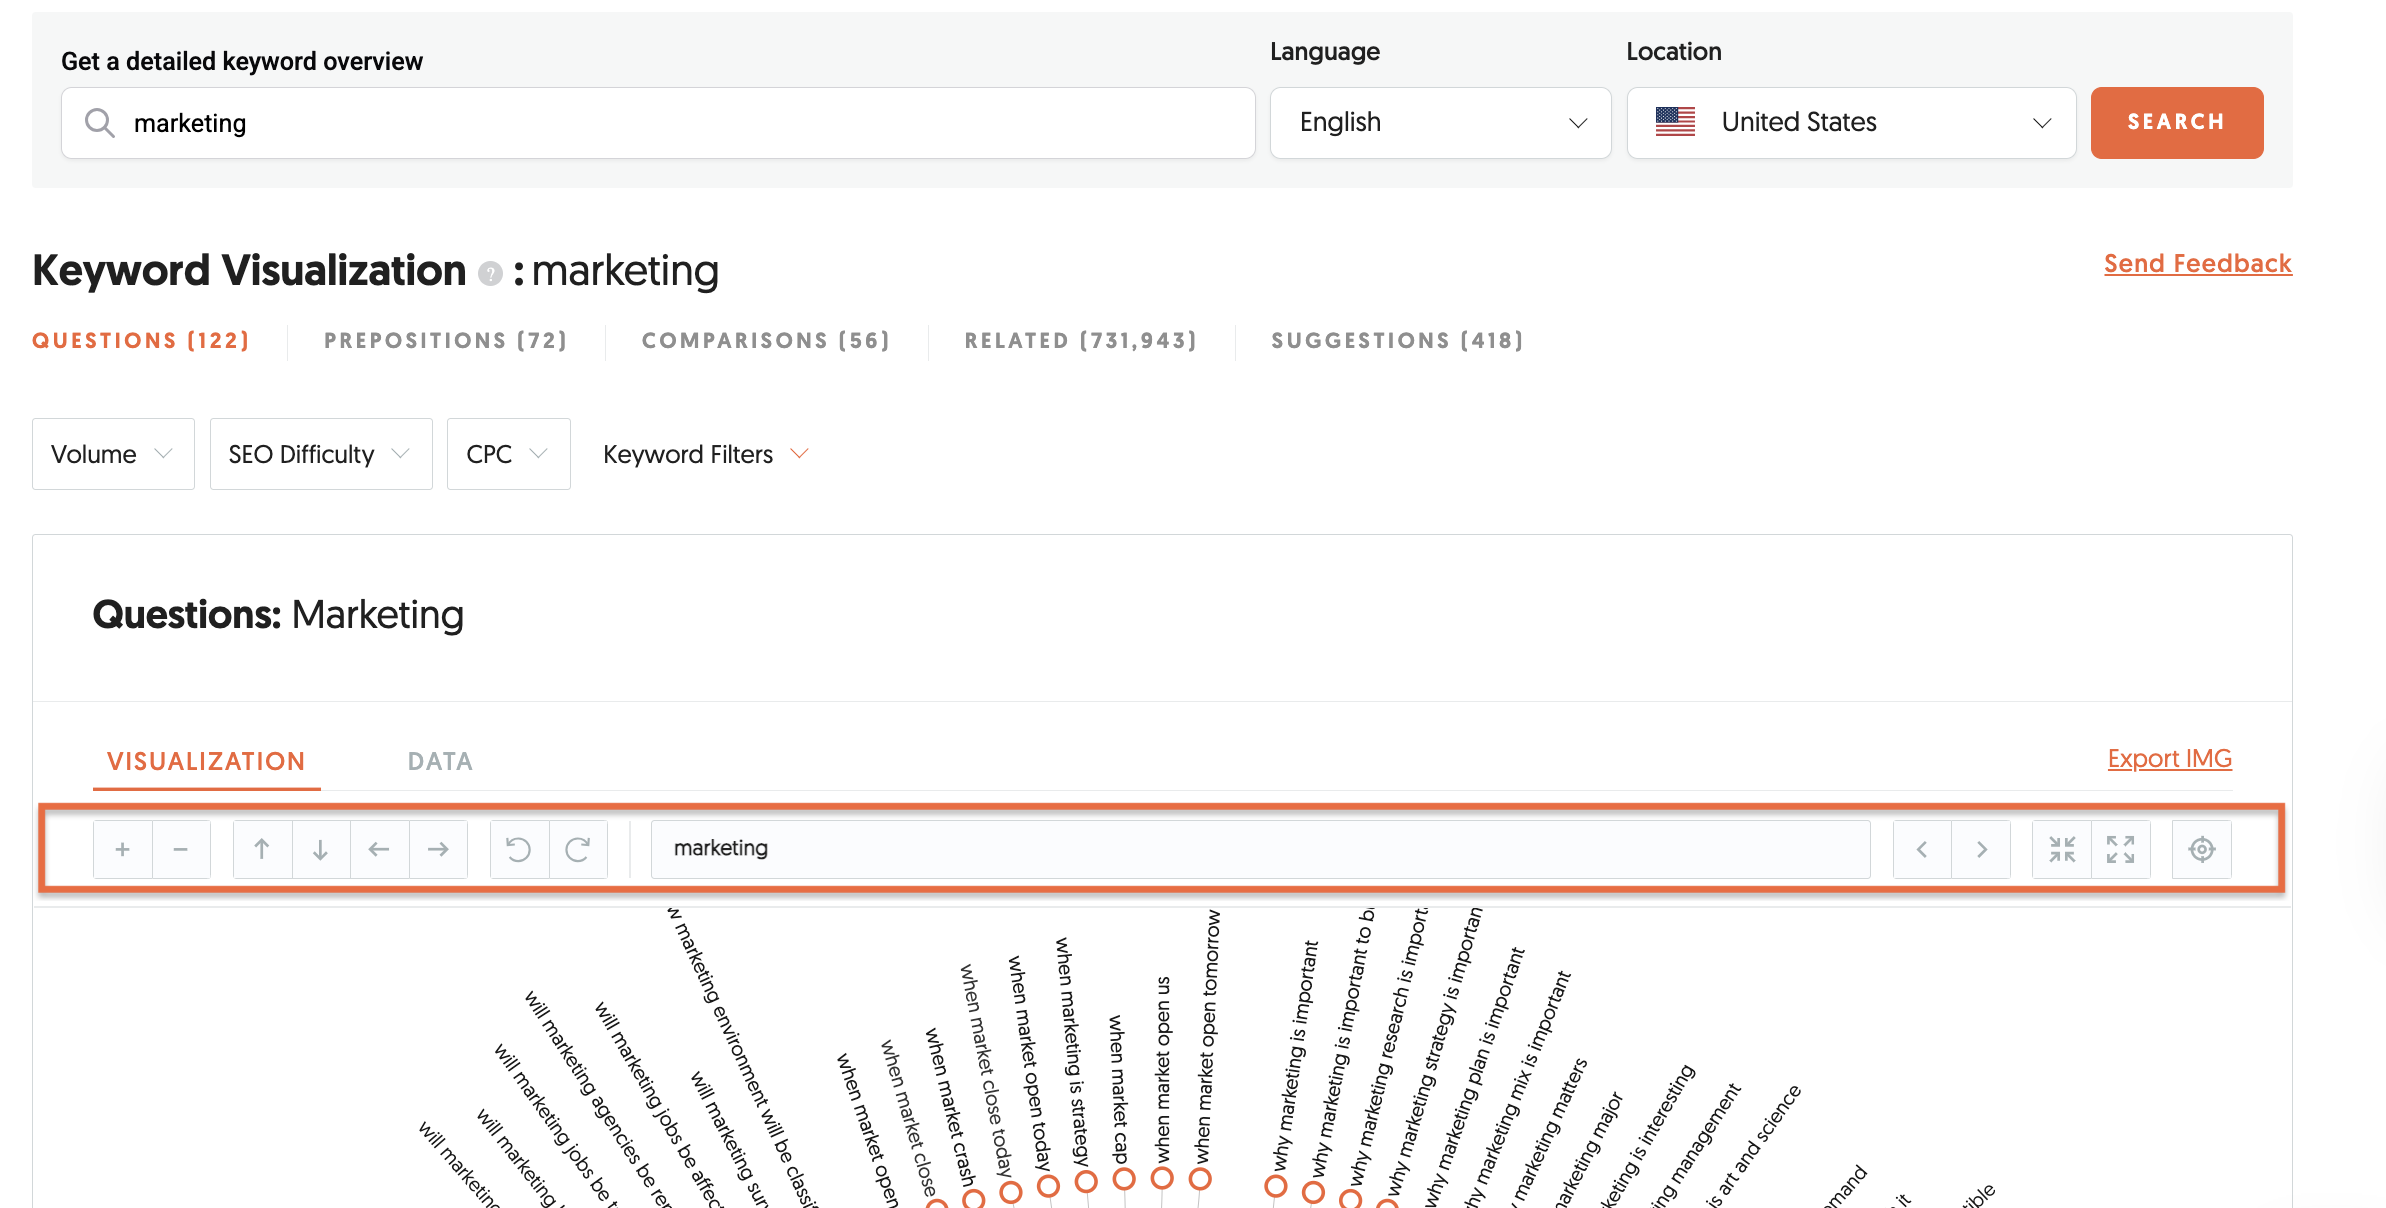2386x1208 pixels.
Task: Pan the visualization down with the down arrow
Action: point(320,848)
